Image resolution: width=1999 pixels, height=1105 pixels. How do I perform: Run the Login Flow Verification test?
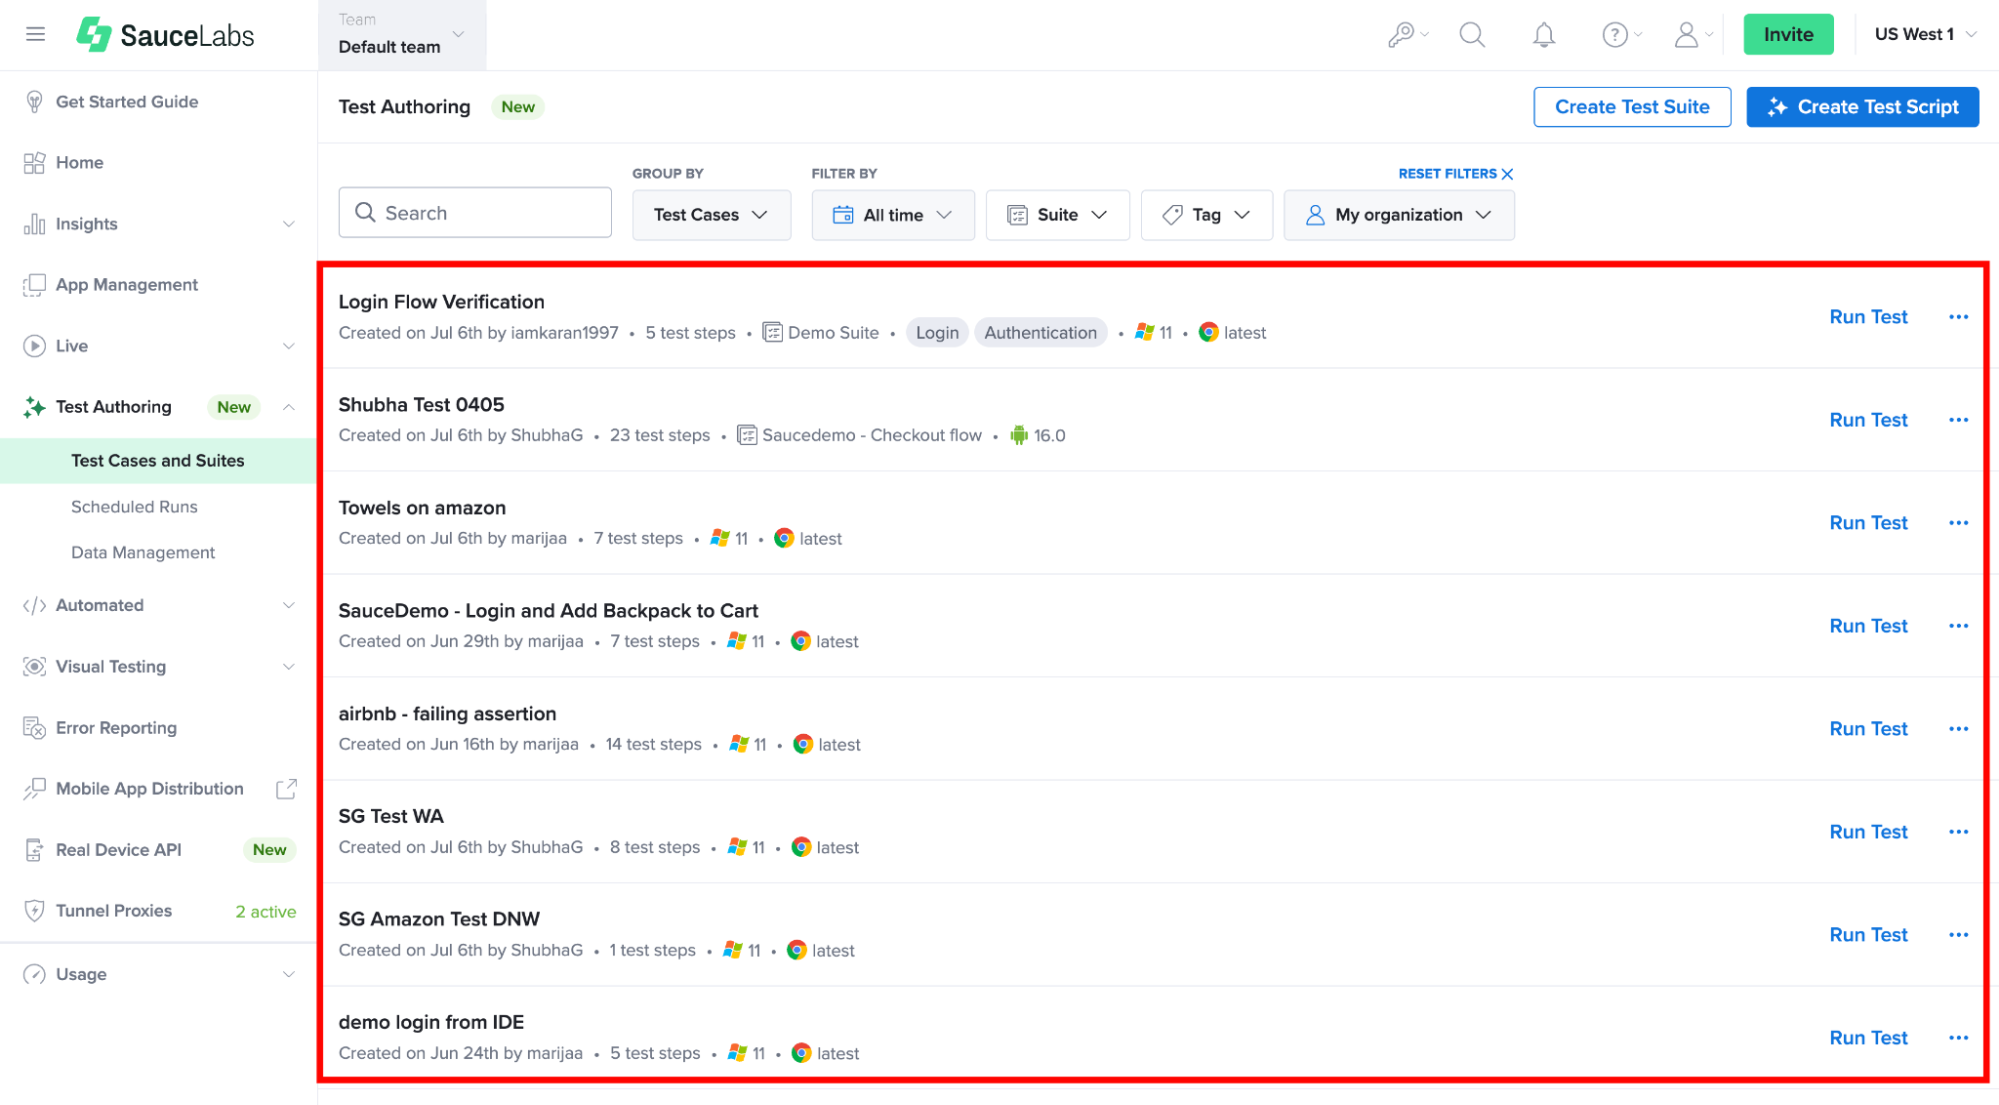1868,317
